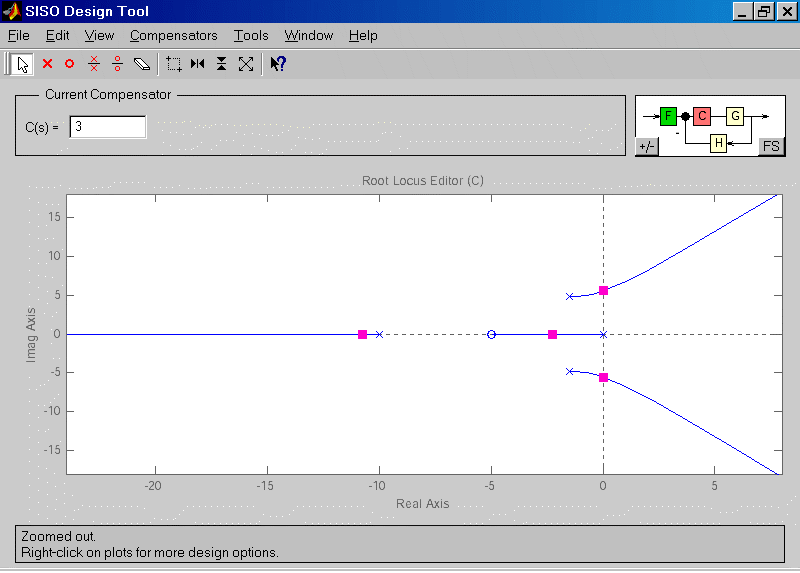800x573 pixels.
Task: Click the upper complex open-loop pole x
Action: coord(570,296)
